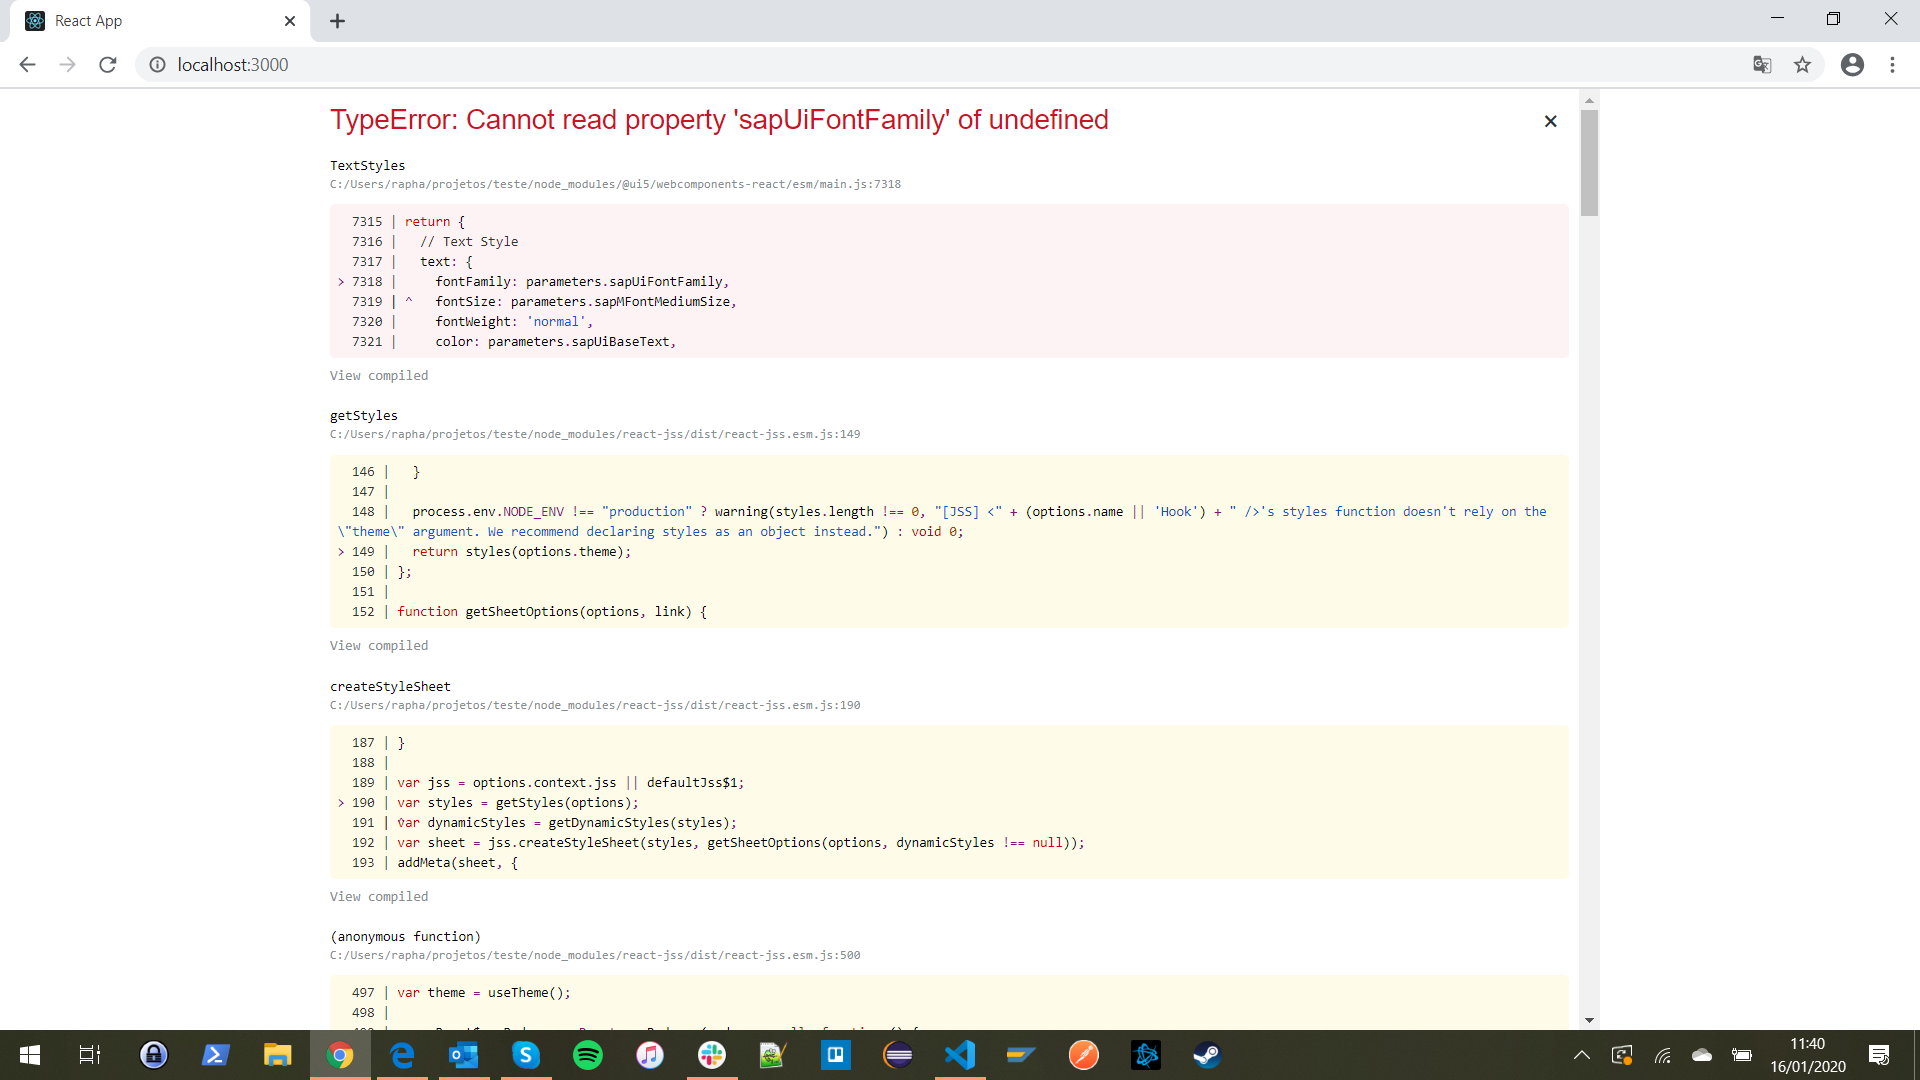
Task: Click the Google Translate icon in the address bar
Action: [1763, 64]
